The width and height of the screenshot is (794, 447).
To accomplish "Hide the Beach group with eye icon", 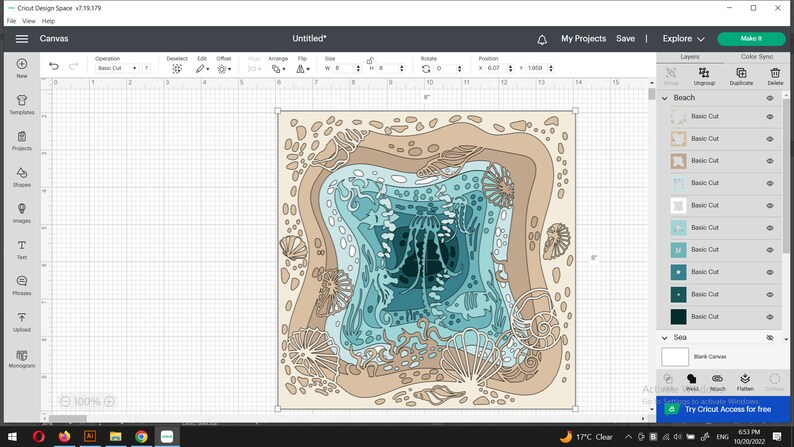I will 770,98.
